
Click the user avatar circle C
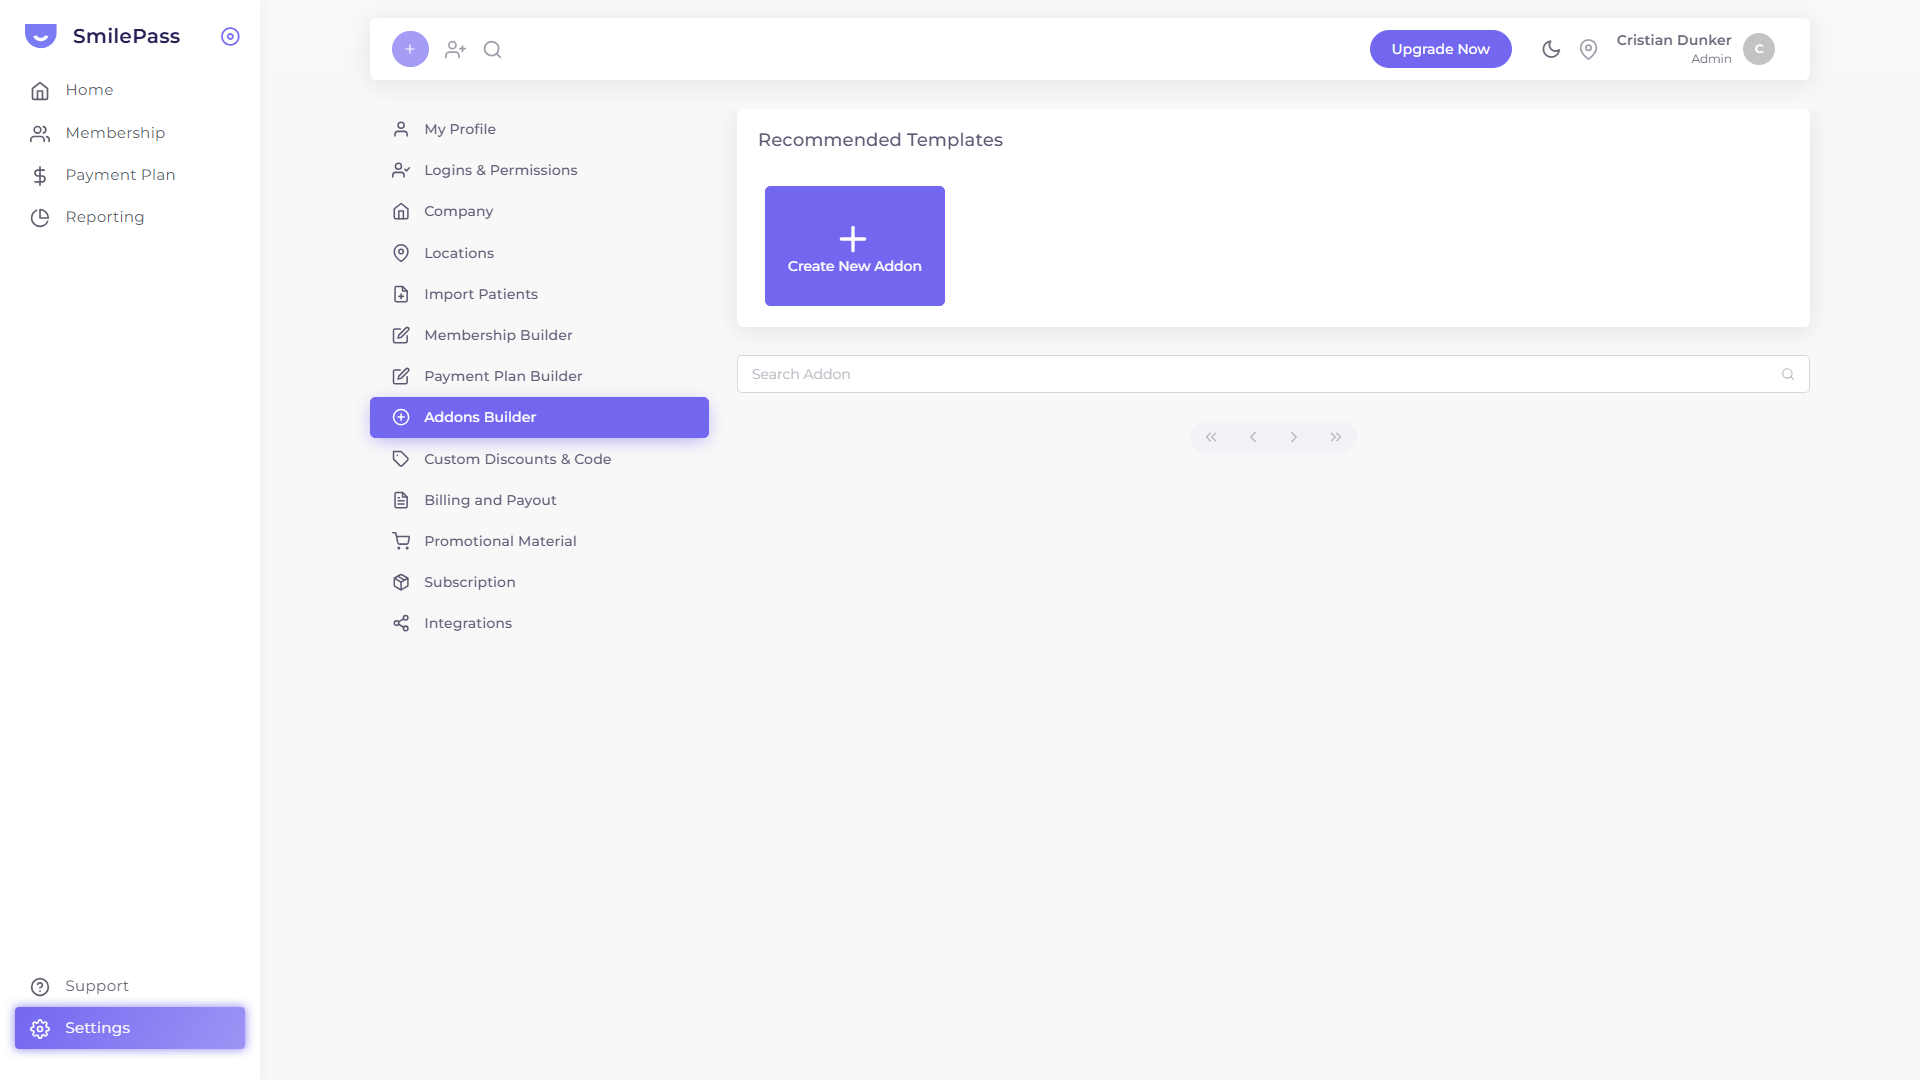coord(1759,49)
